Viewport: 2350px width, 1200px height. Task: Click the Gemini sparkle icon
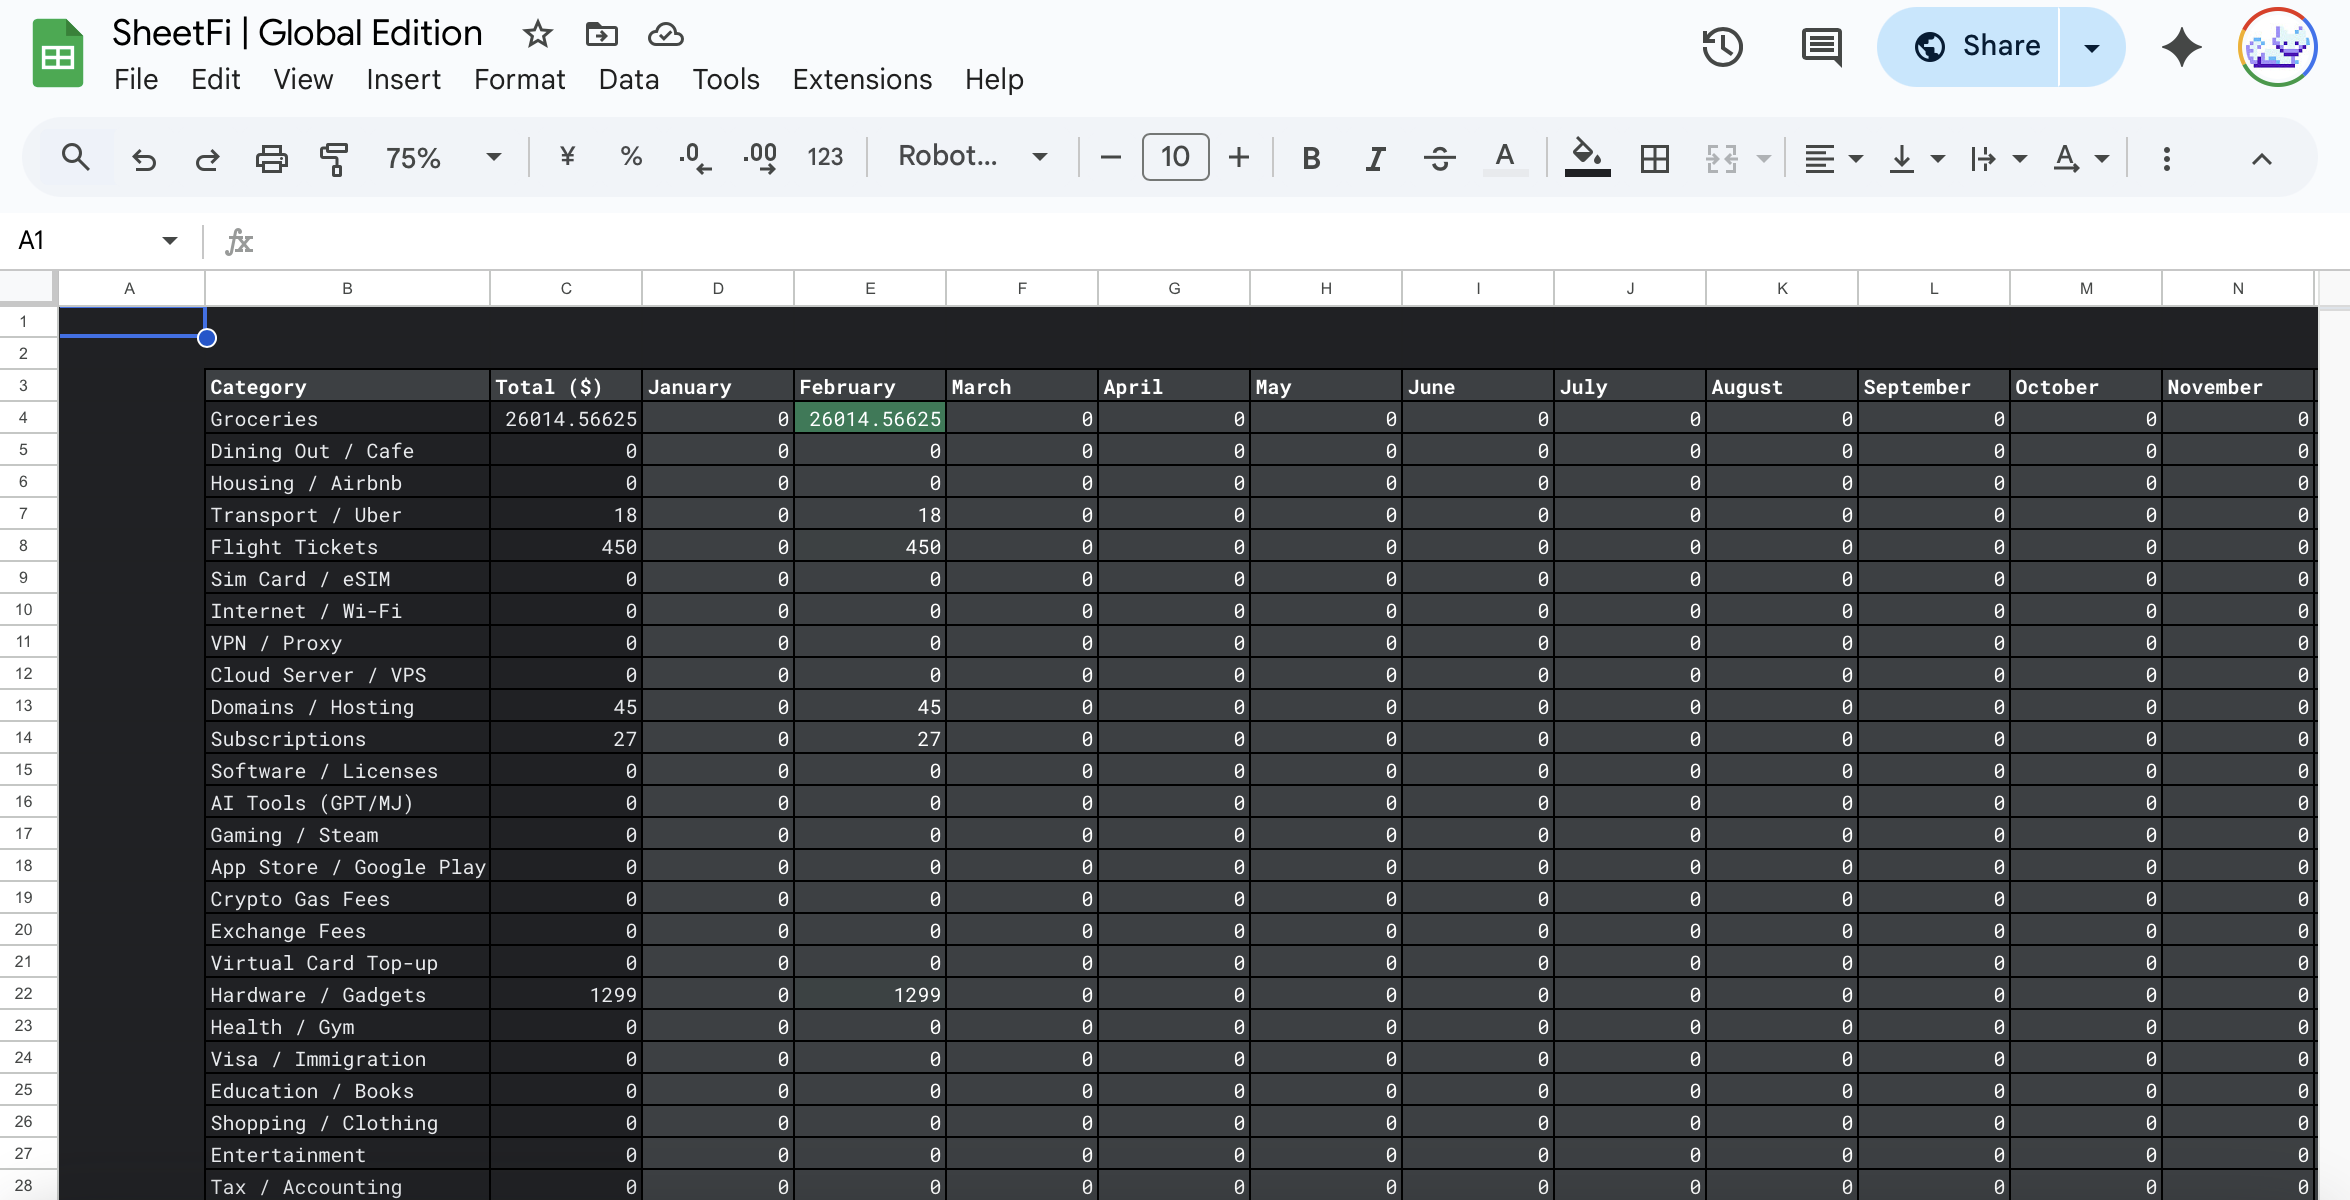pyautogui.click(x=2181, y=47)
